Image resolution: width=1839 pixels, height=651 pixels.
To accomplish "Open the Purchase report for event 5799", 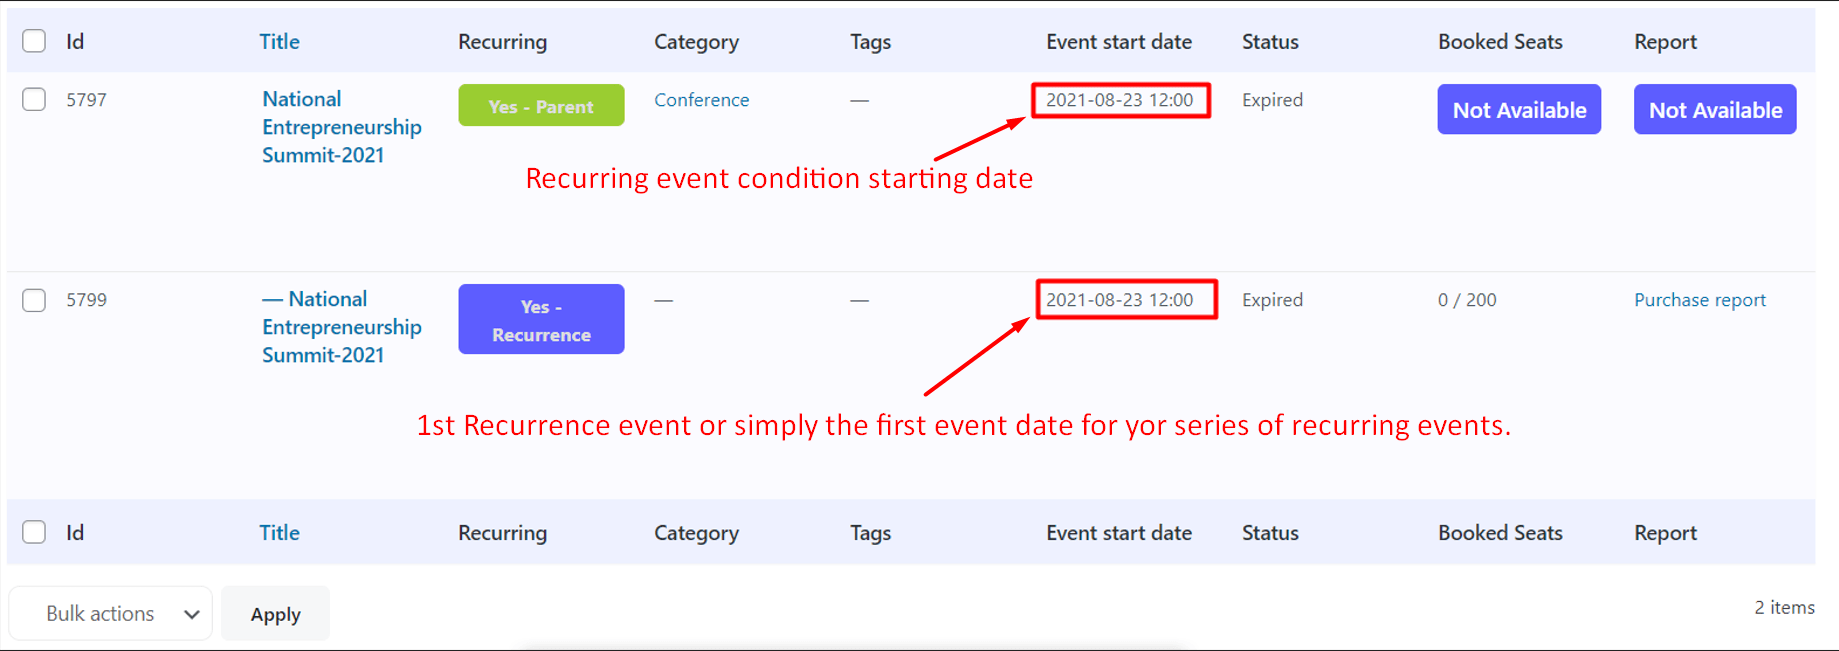I will [1699, 299].
